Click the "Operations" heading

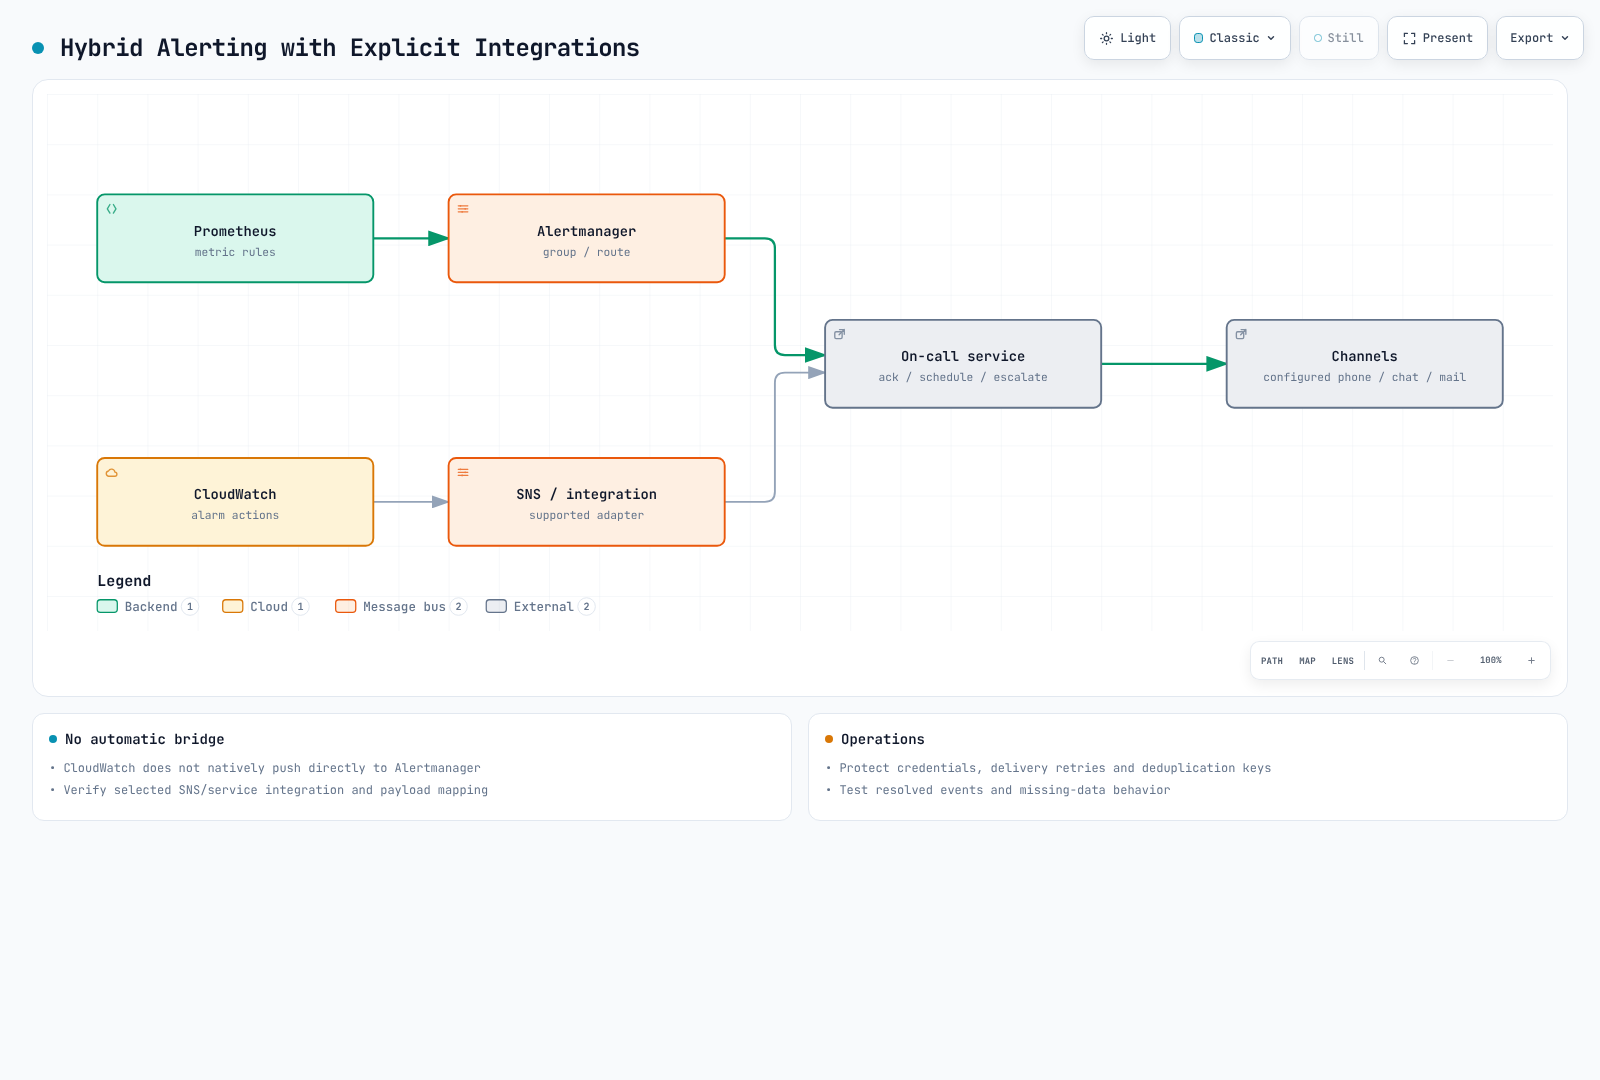pyautogui.click(x=883, y=739)
